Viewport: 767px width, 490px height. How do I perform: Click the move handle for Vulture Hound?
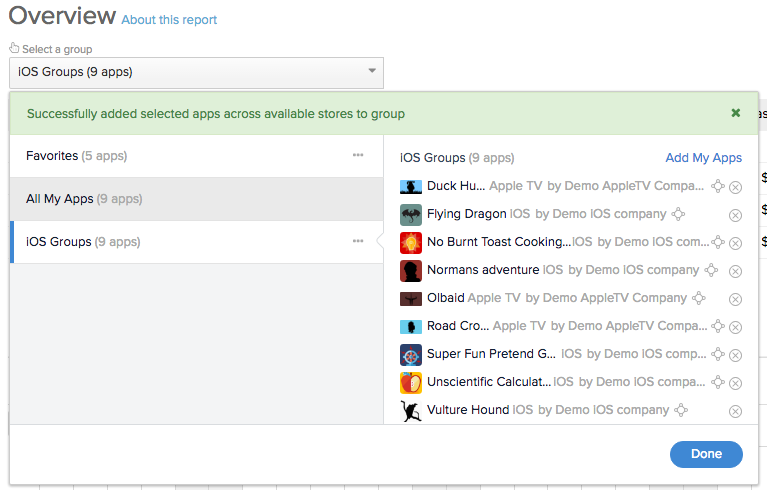coord(681,410)
